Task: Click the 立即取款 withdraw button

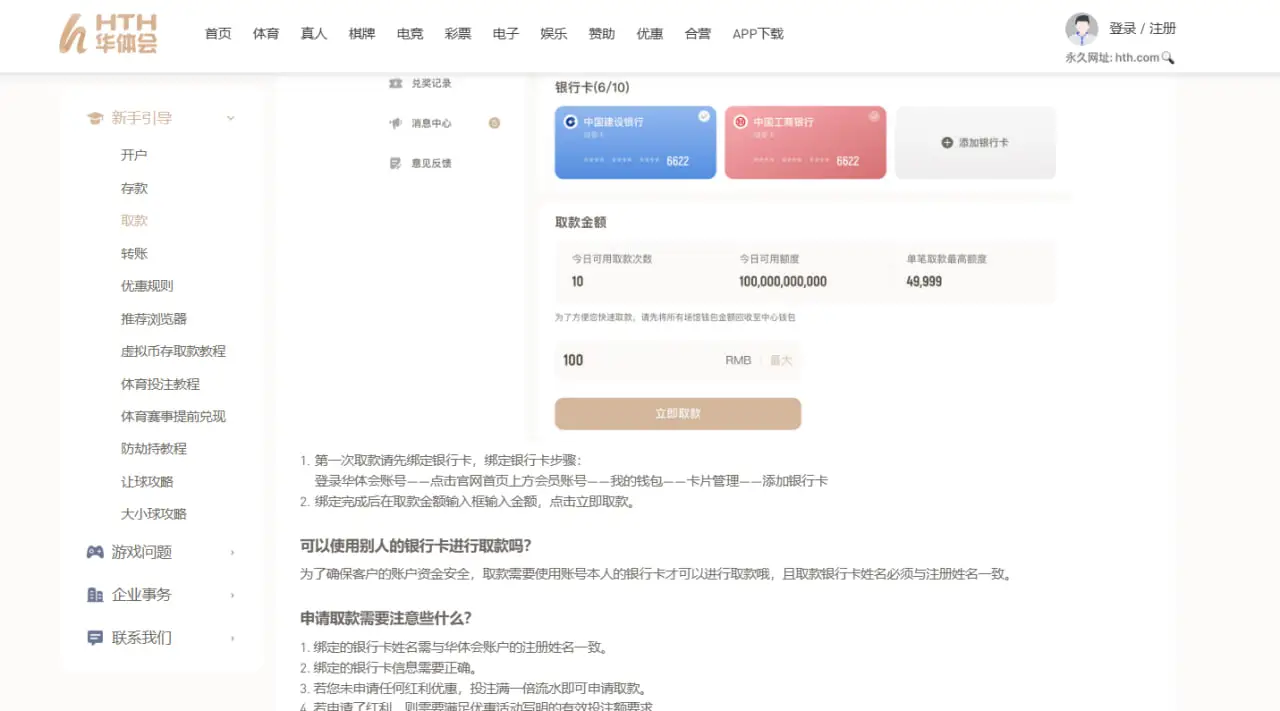Action: pyautogui.click(x=677, y=413)
